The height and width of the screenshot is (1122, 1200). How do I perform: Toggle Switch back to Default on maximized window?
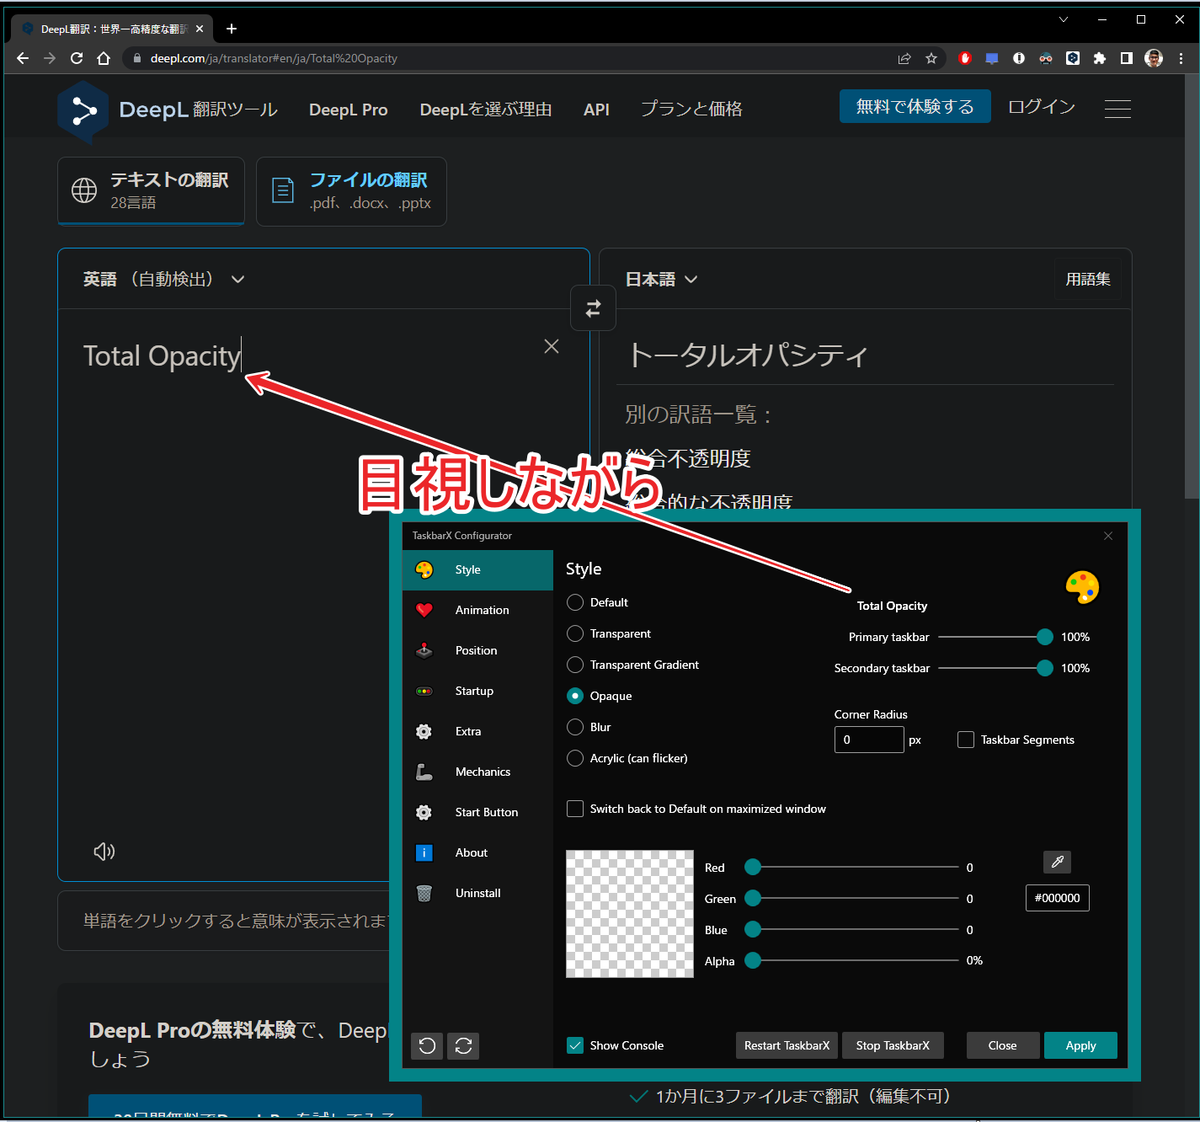tap(575, 809)
